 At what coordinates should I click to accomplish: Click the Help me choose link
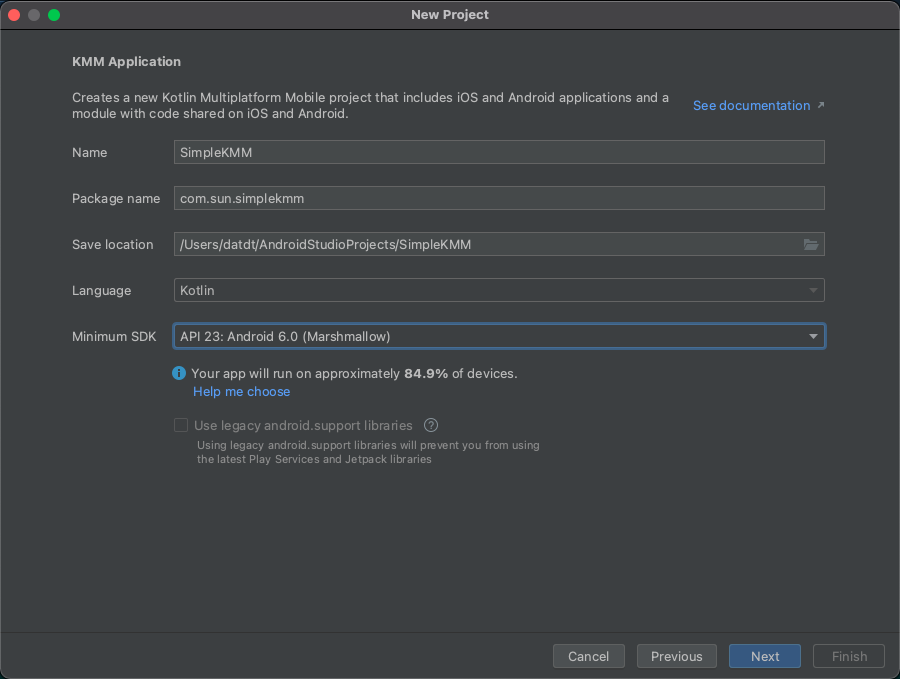(x=241, y=392)
